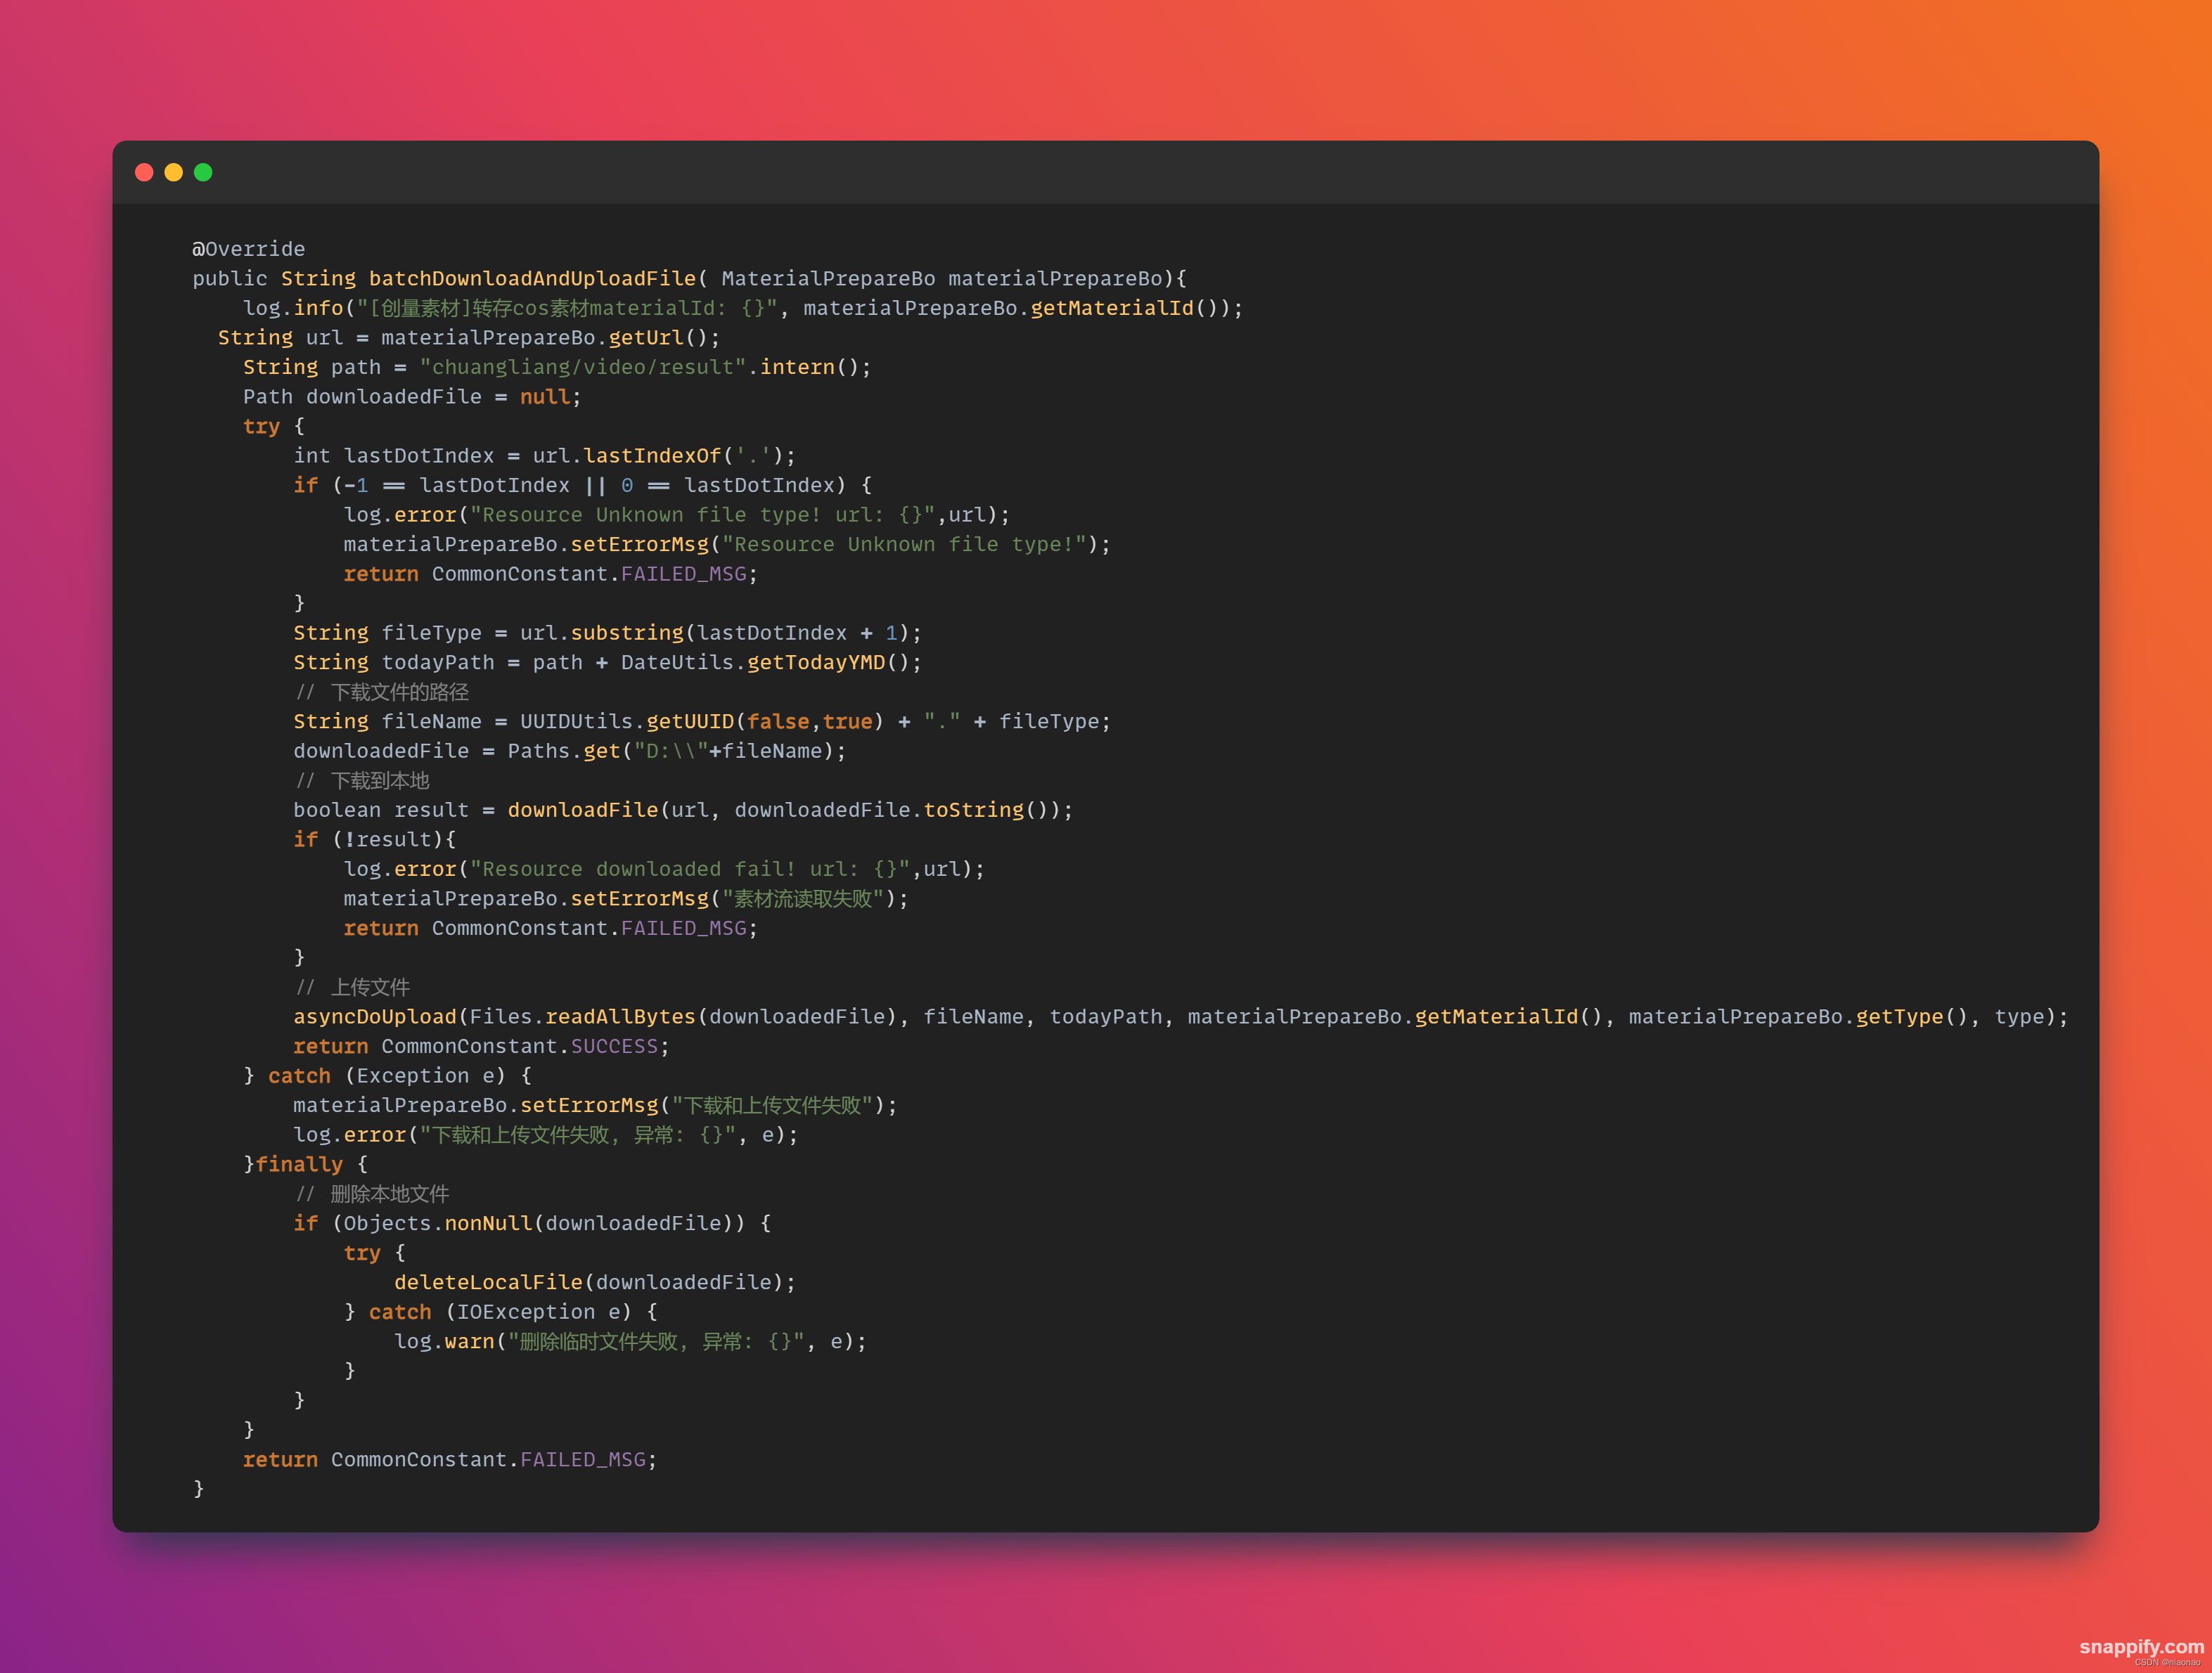Click the @Override annotation line

click(248, 249)
